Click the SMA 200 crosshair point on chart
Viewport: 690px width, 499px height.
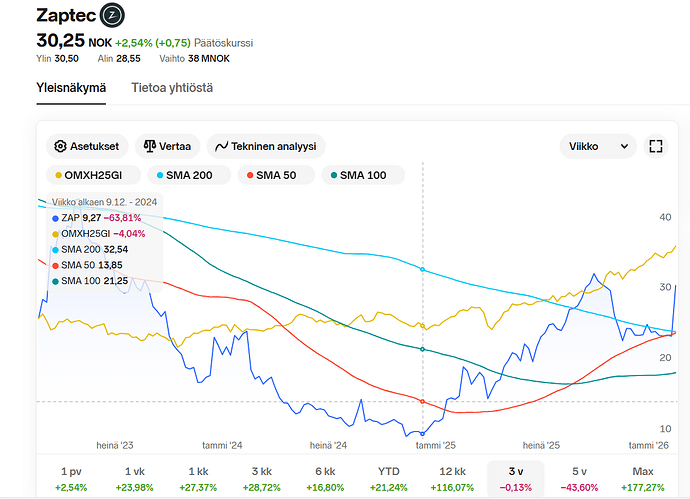[423, 270]
